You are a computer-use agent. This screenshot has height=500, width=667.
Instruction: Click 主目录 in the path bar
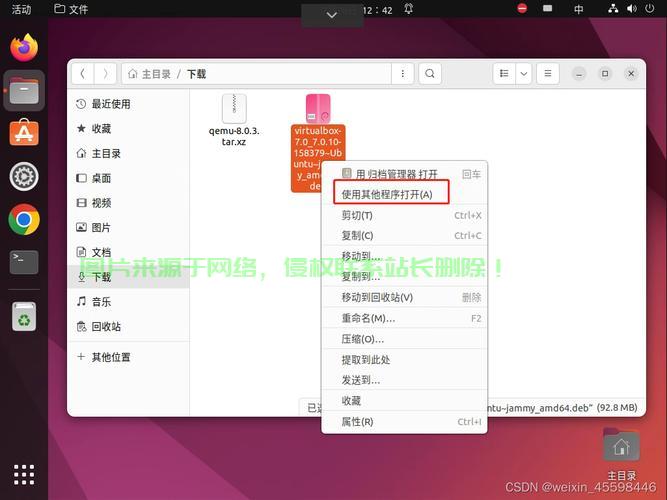150,74
